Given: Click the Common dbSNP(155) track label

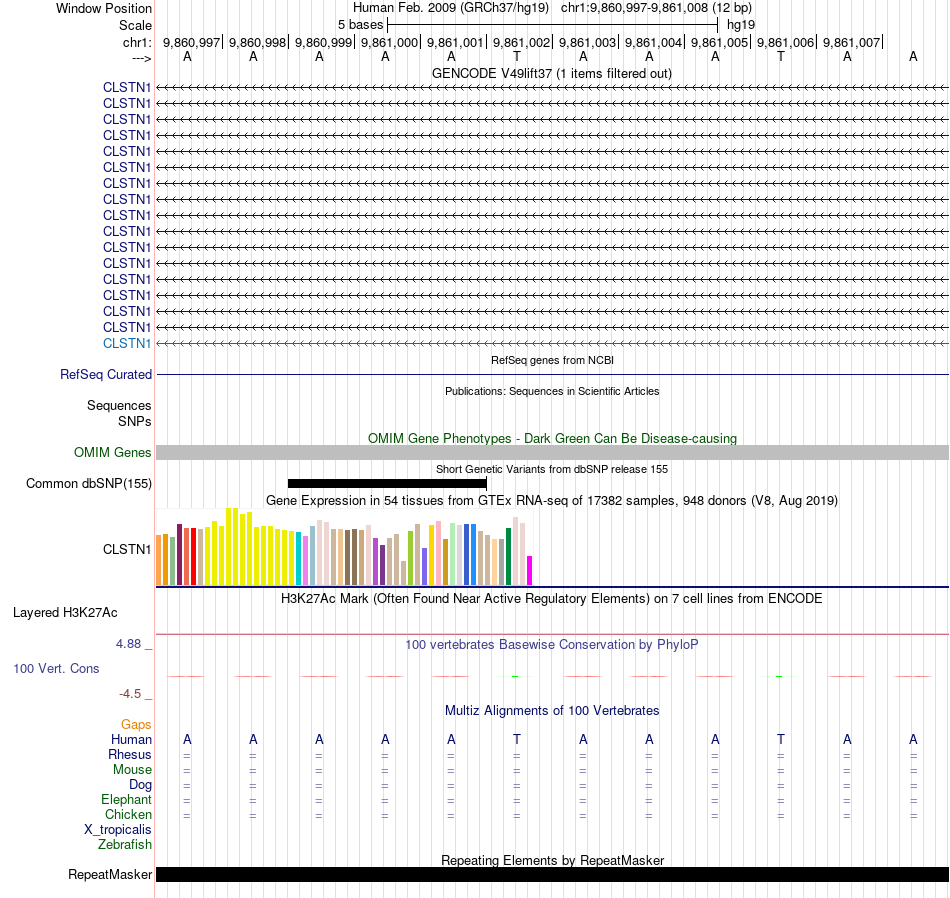Looking at the screenshot, I should click(x=89, y=484).
